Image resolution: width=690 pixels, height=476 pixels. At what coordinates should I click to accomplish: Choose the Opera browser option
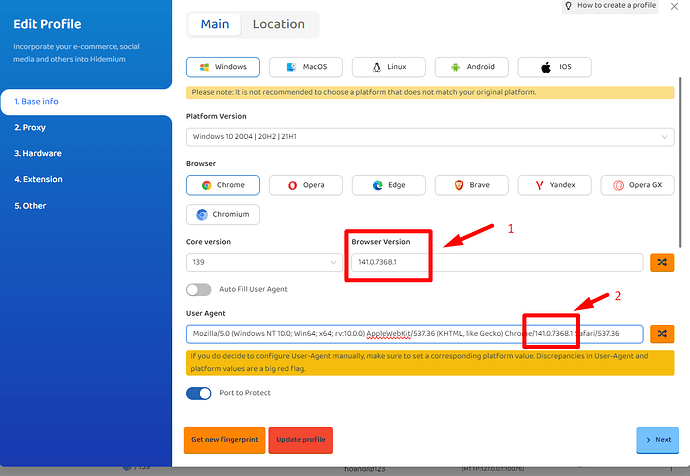pos(306,185)
